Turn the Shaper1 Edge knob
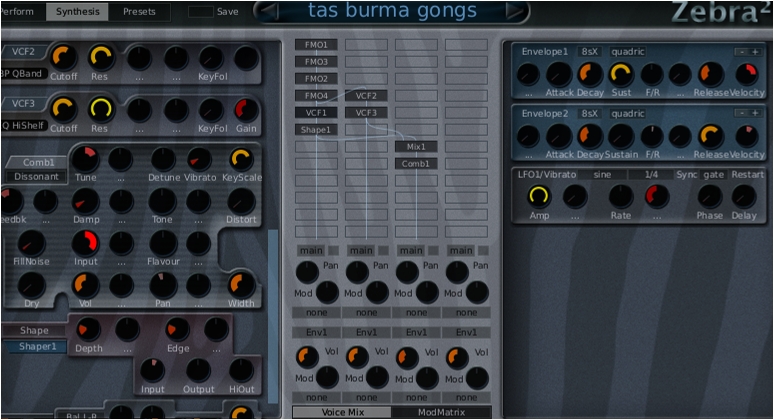This screenshot has width=774, height=420. tap(177, 330)
